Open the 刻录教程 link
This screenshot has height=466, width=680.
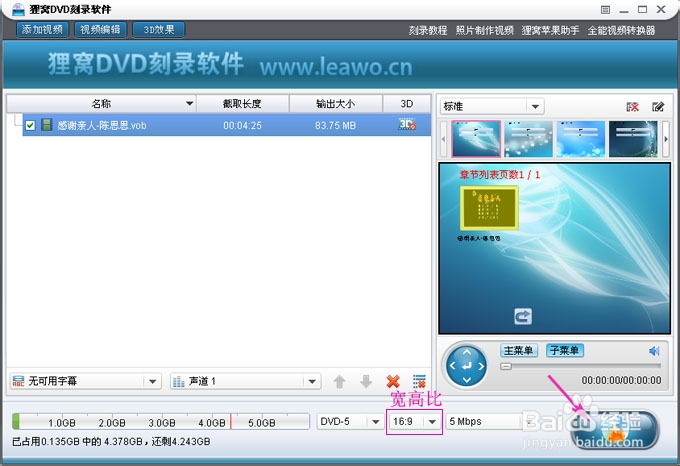(428, 30)
